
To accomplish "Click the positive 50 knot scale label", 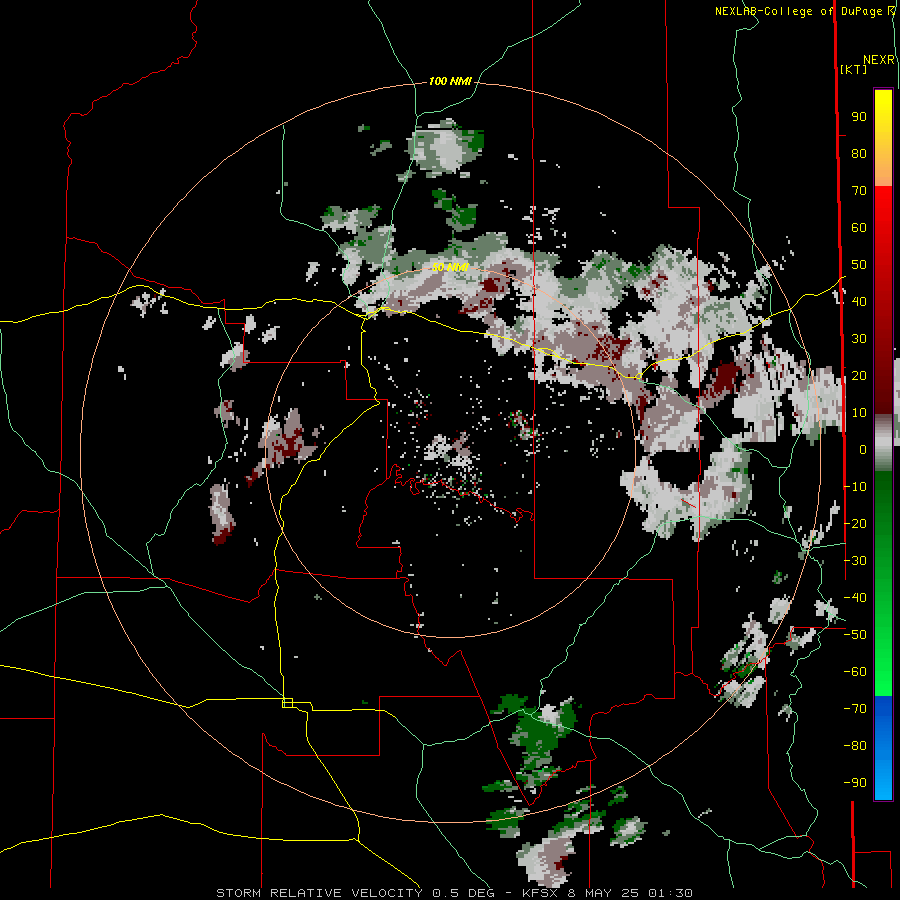I will pos(859,265).
